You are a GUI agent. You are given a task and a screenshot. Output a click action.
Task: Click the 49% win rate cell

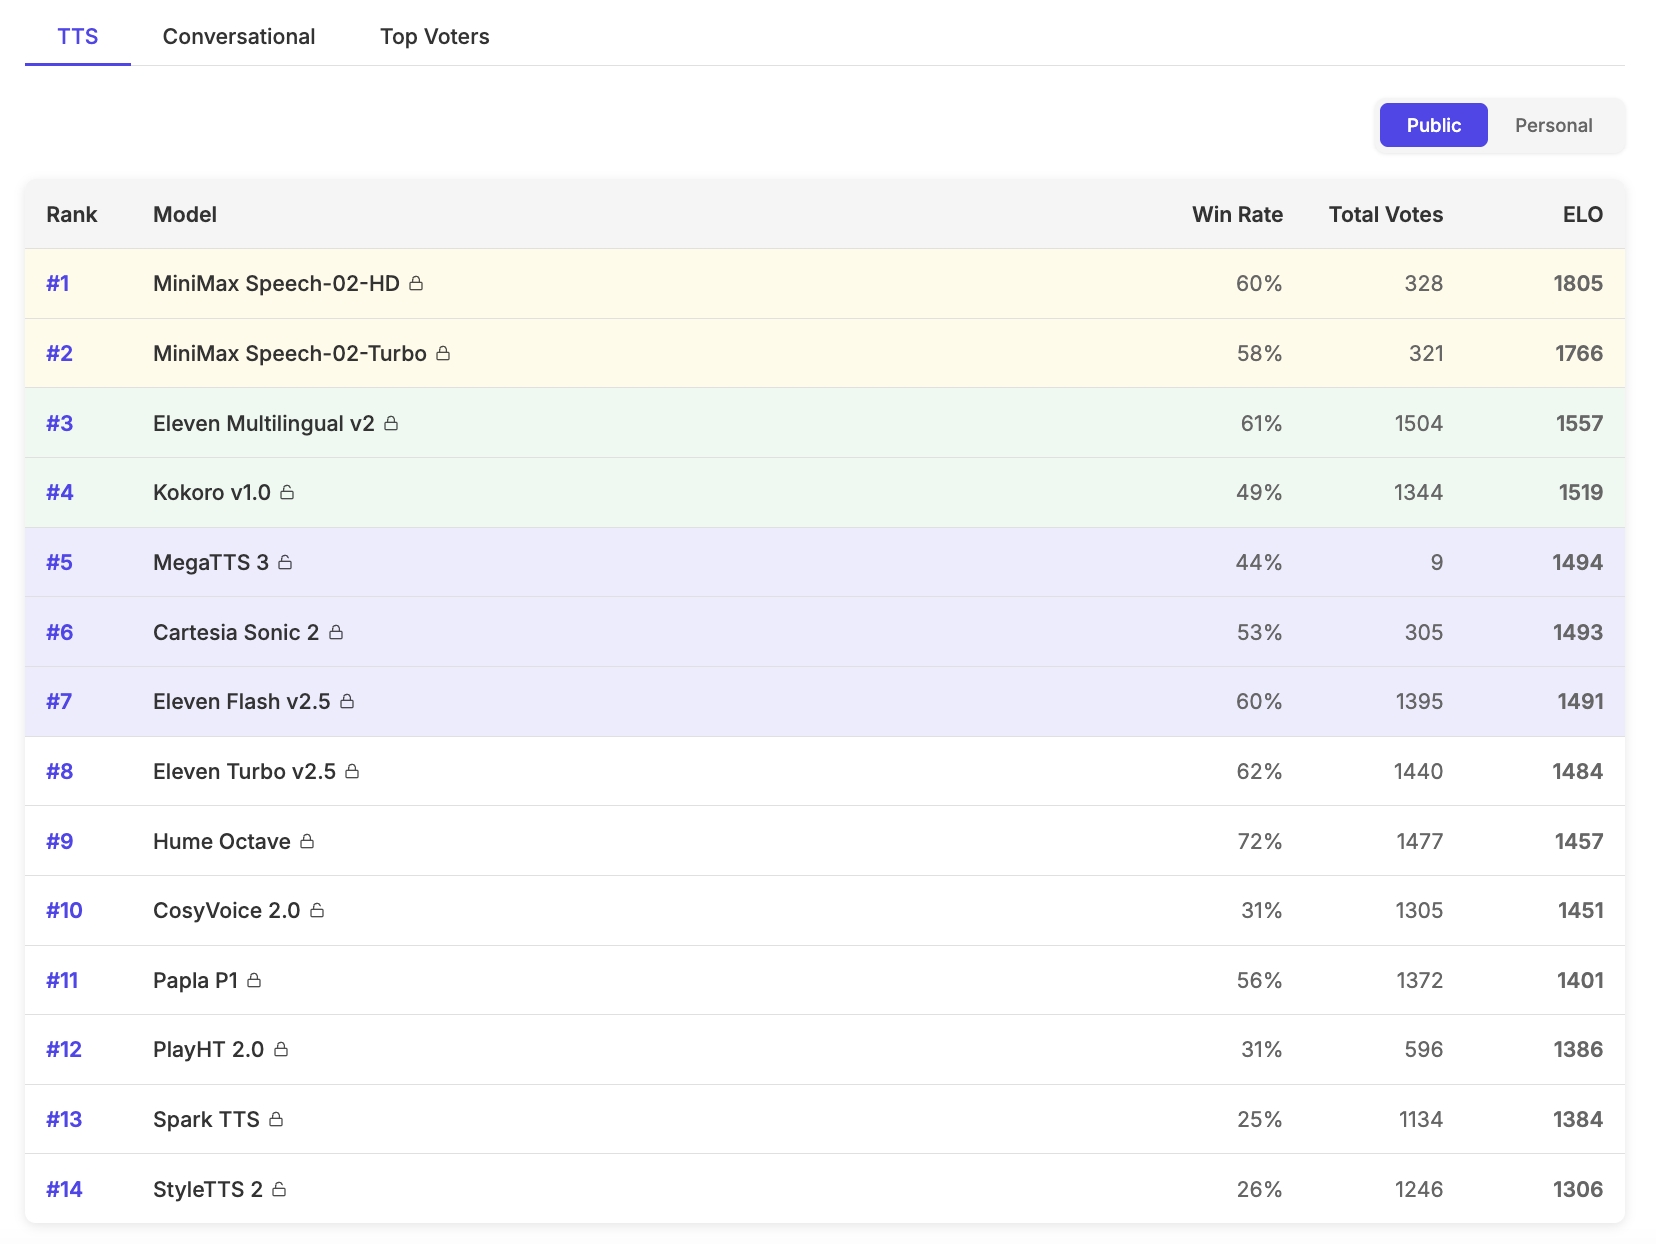pos(1259,492)
